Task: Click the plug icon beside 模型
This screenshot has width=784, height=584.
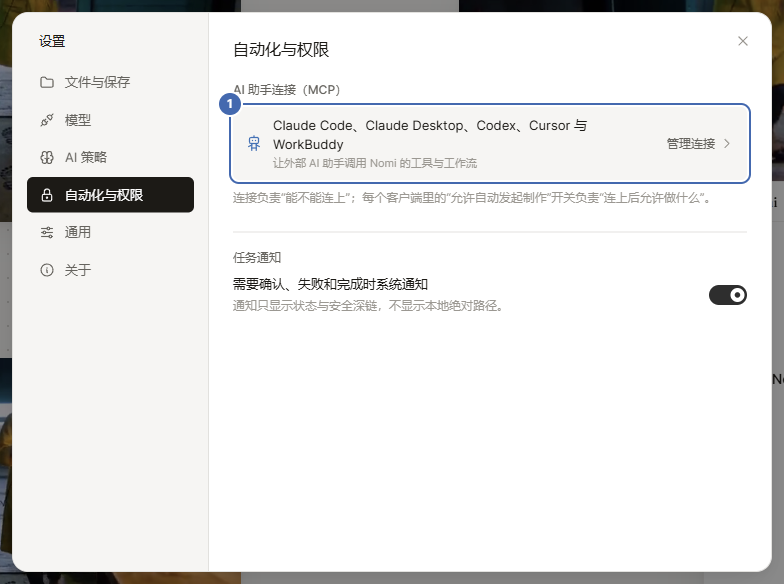Action: 47,120
